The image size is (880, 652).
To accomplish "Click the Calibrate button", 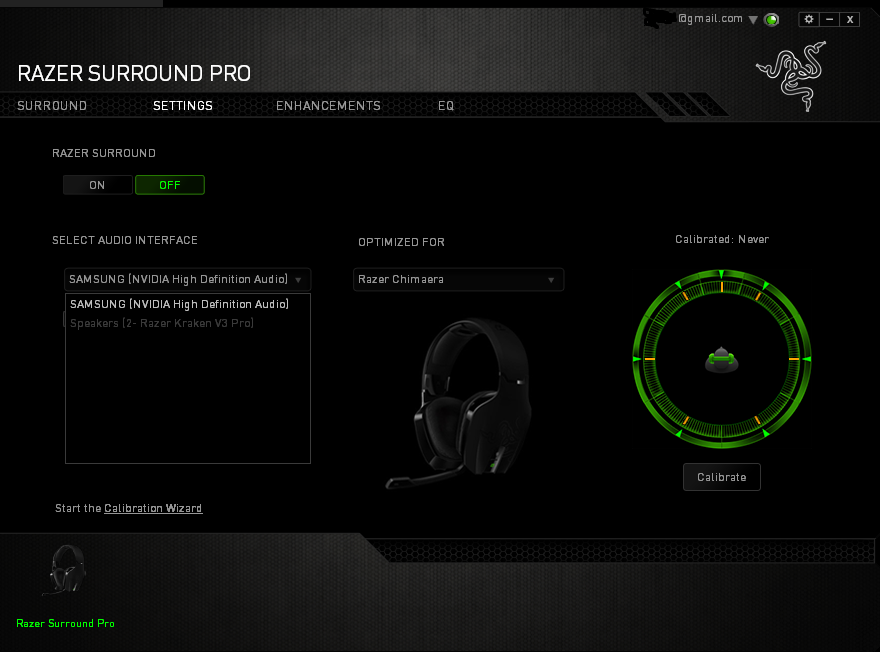I will [x=722, y=477].
